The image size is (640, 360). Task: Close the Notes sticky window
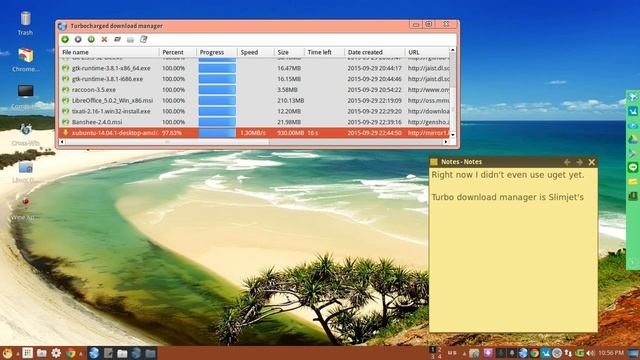click(x=591, y=162)
